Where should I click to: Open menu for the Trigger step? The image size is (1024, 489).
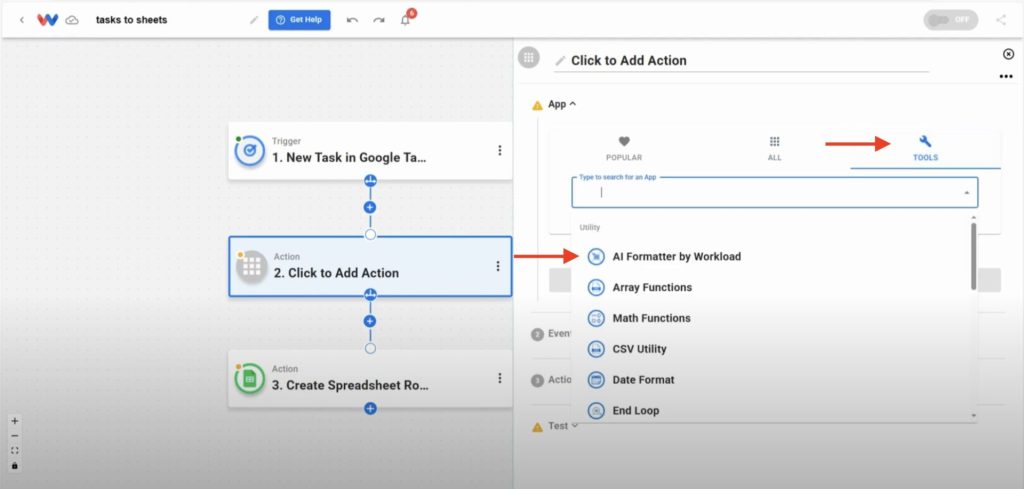click(500, 151)
